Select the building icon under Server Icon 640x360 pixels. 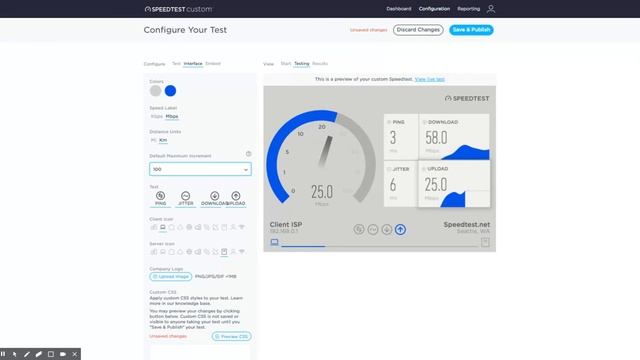154,252
